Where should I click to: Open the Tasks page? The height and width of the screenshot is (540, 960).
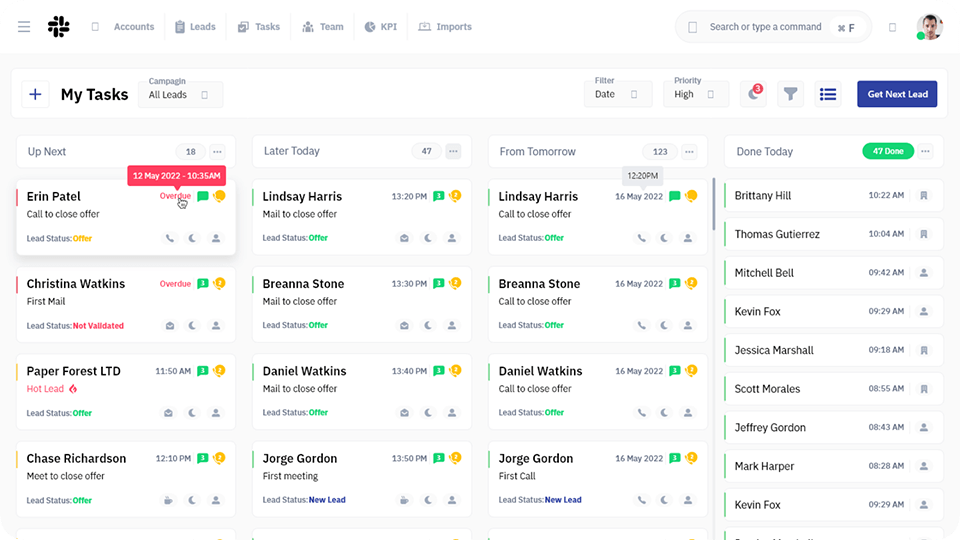click(259, 27)
